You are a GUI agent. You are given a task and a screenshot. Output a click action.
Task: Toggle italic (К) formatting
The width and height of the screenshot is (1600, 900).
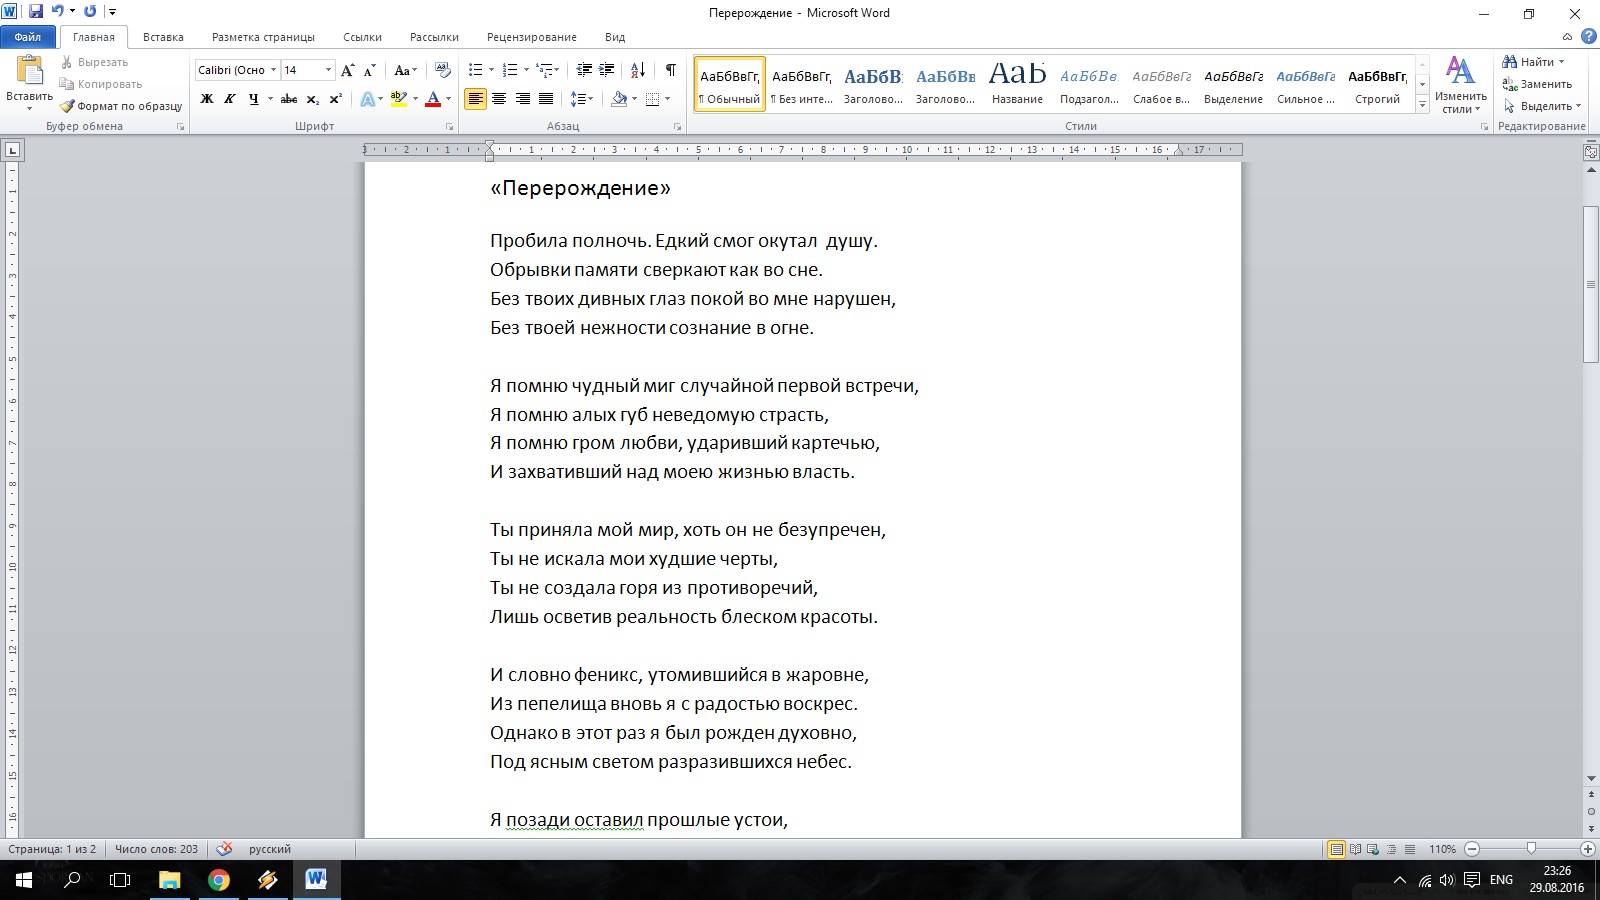(230, 99)
